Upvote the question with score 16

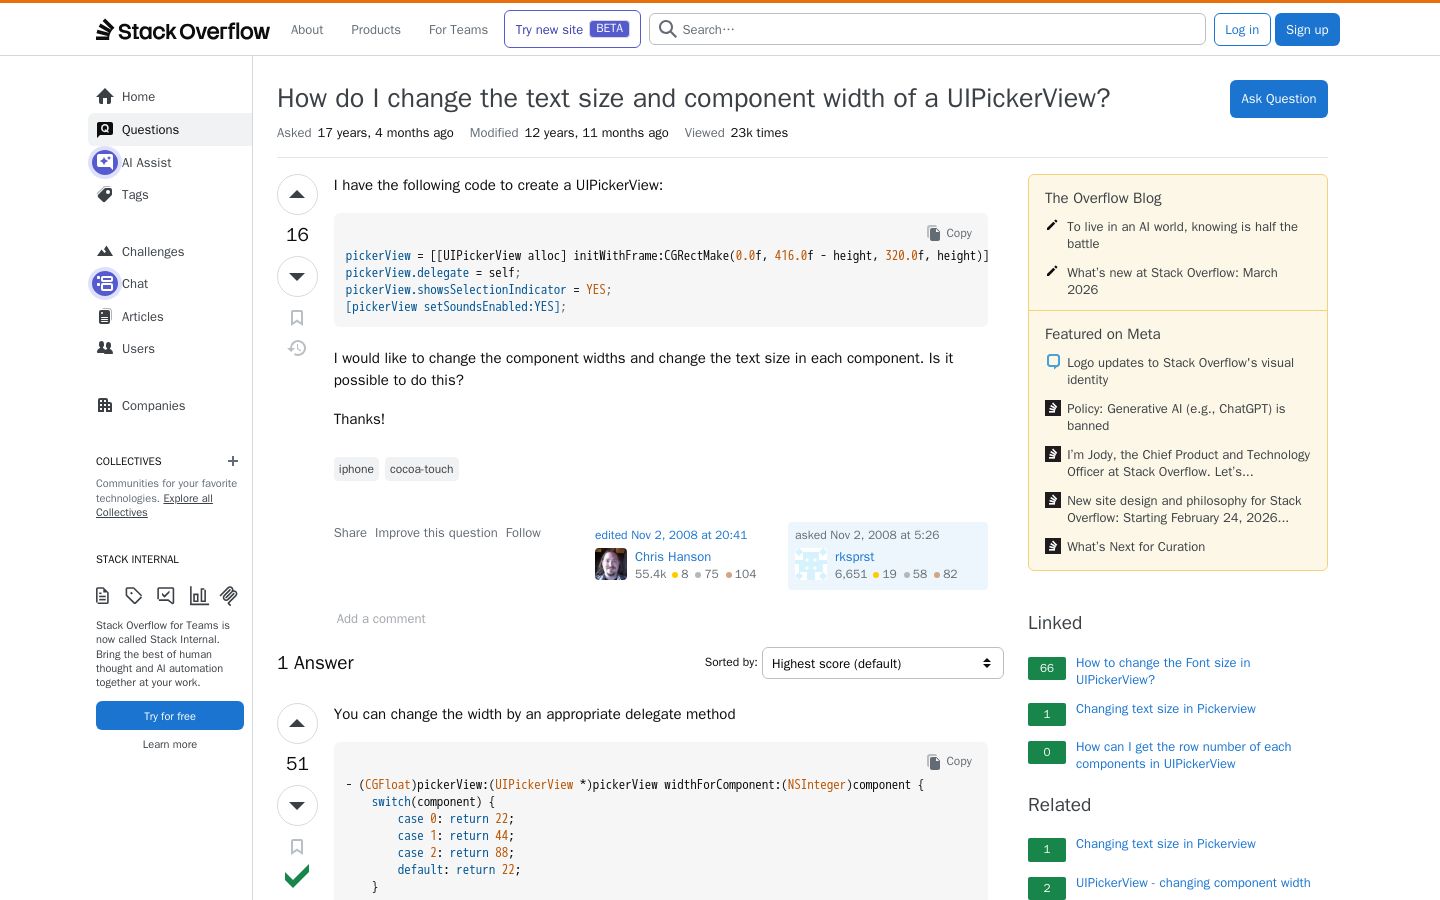tap(297, 195)
